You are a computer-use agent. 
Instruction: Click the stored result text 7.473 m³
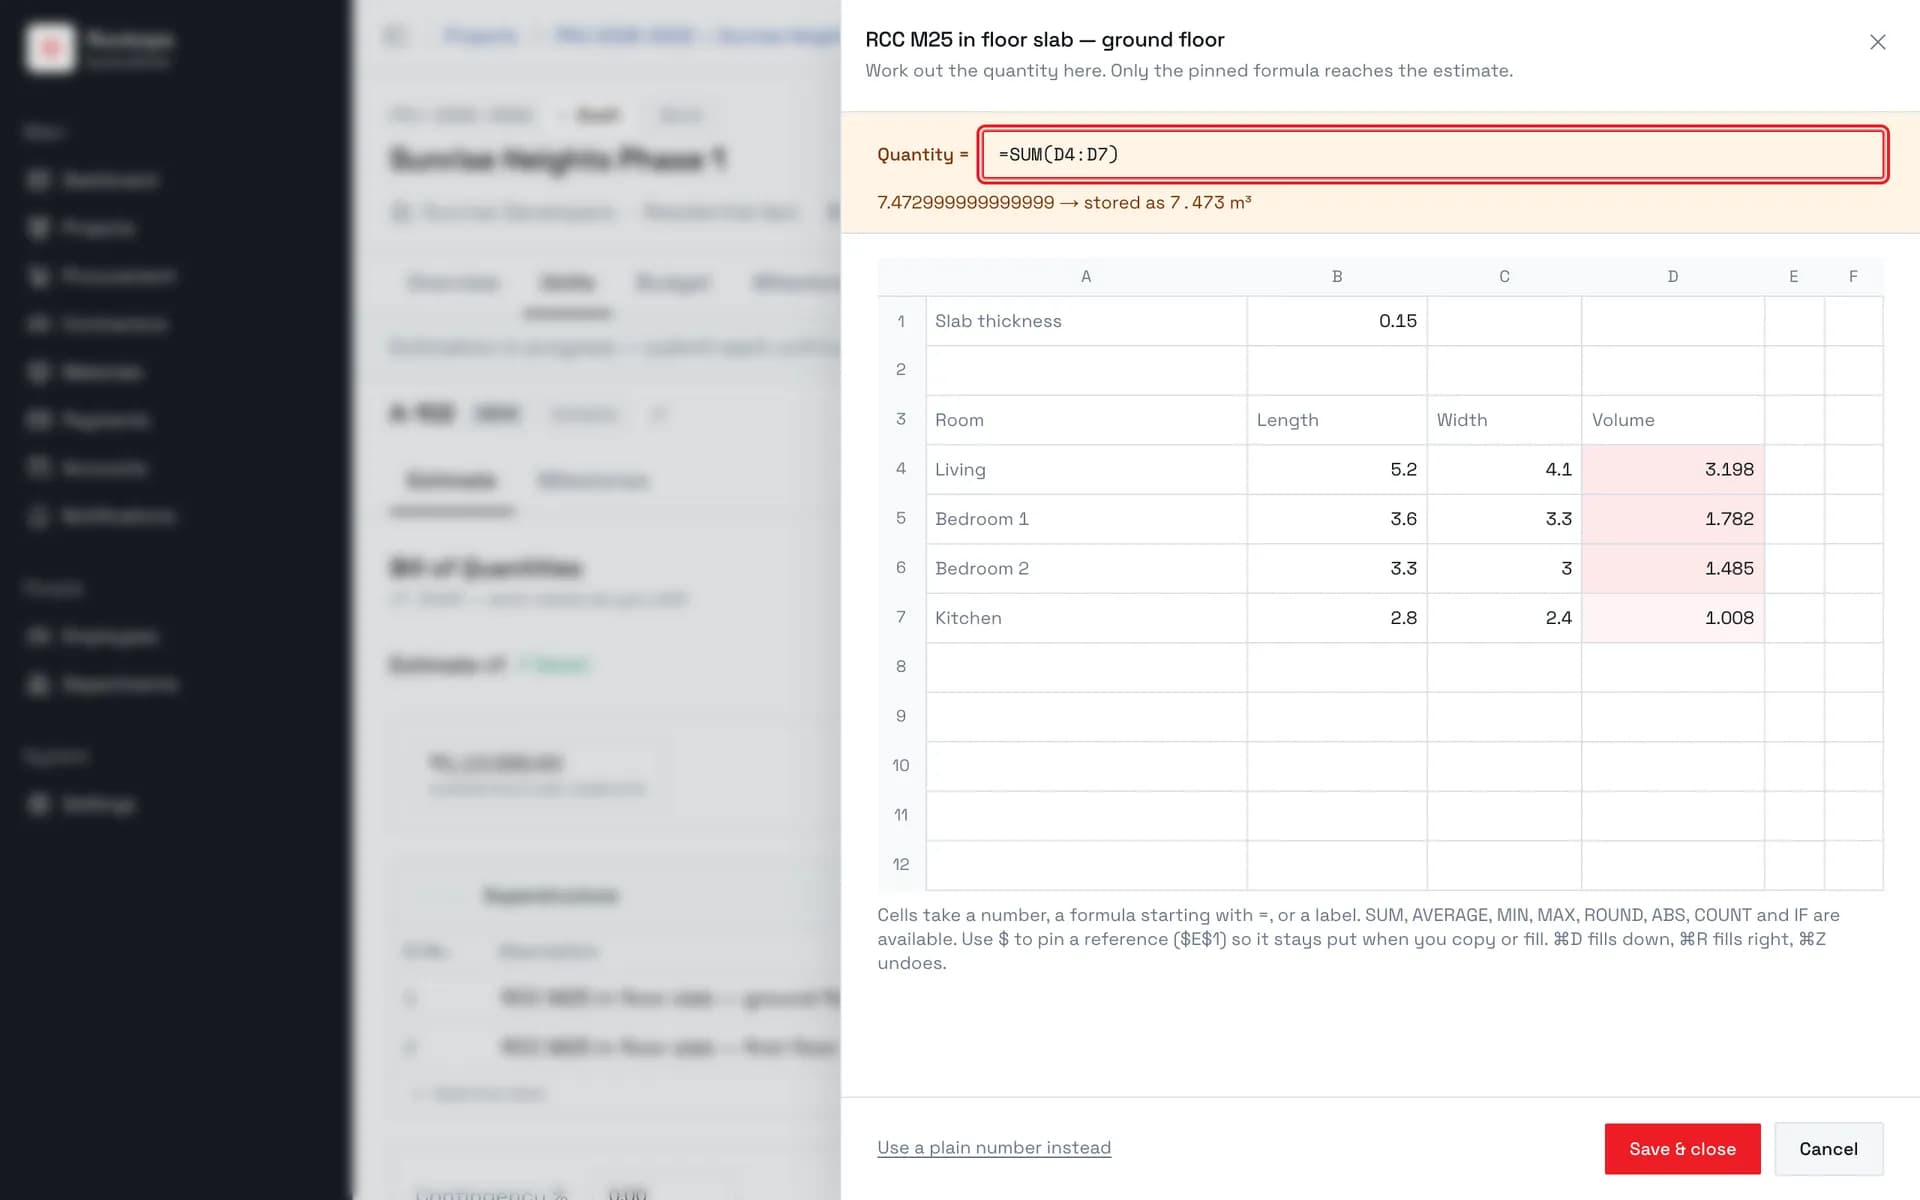1210,202
